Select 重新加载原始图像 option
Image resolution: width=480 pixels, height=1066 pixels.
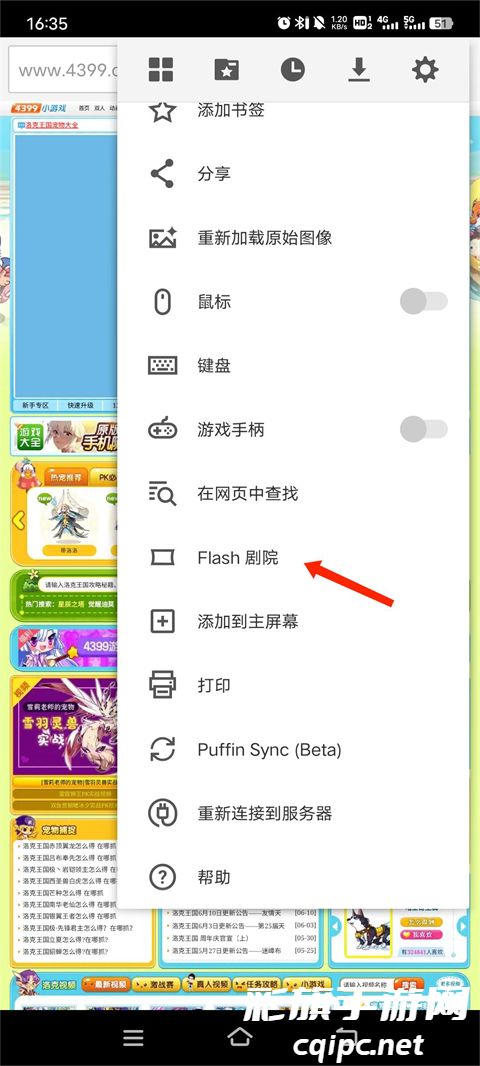coord(293,238)
